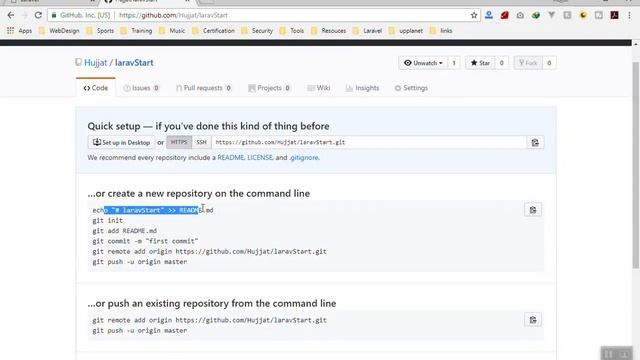This screenshot has width=640, height=360.
Task: Open the Pull requests tab
Action: 204,88
